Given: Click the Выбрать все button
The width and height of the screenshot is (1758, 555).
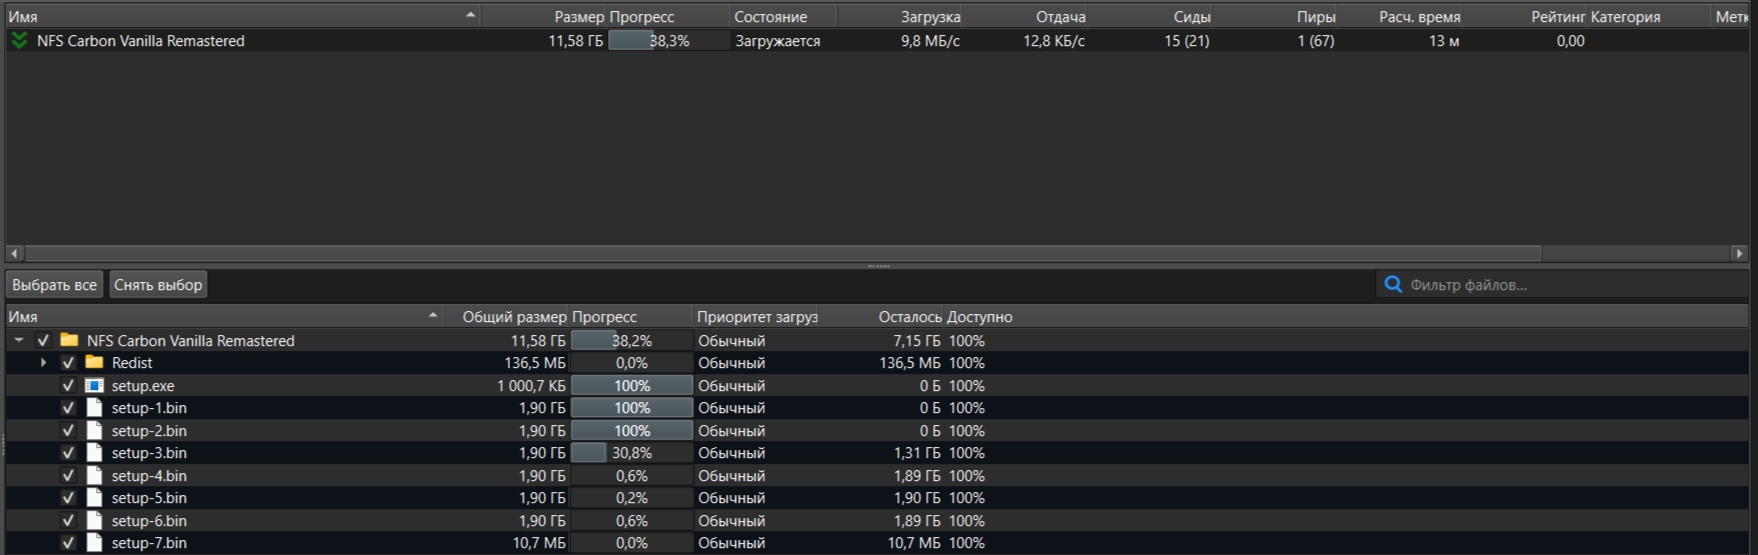Looking at the screenshot, I should [55, 285].
